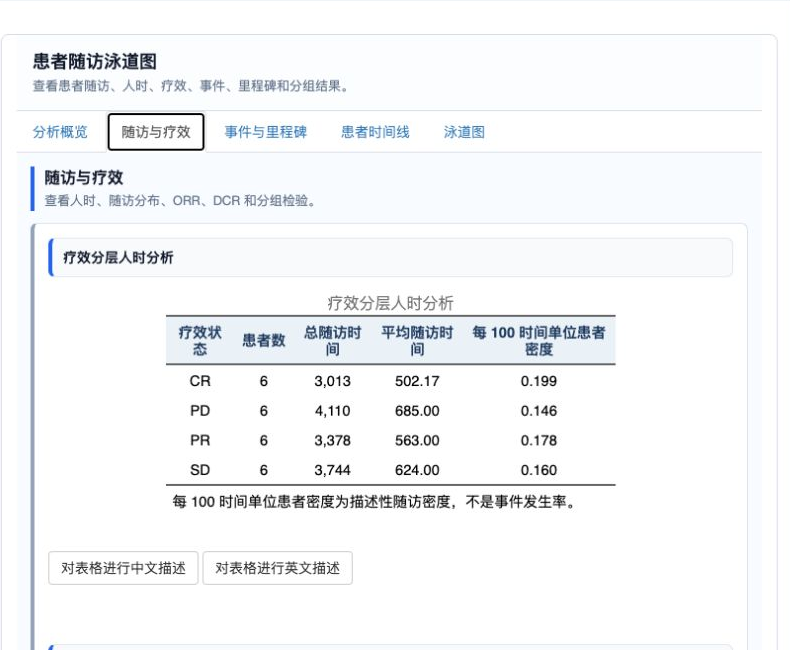
Task: Click mean follow-up value 502.17
Action: point(417,381)
